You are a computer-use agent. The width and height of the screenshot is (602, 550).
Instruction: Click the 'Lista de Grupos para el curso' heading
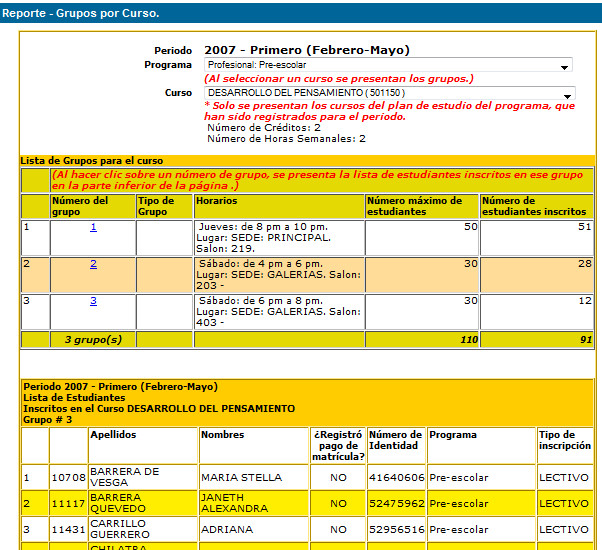click(x=92, y=161)
